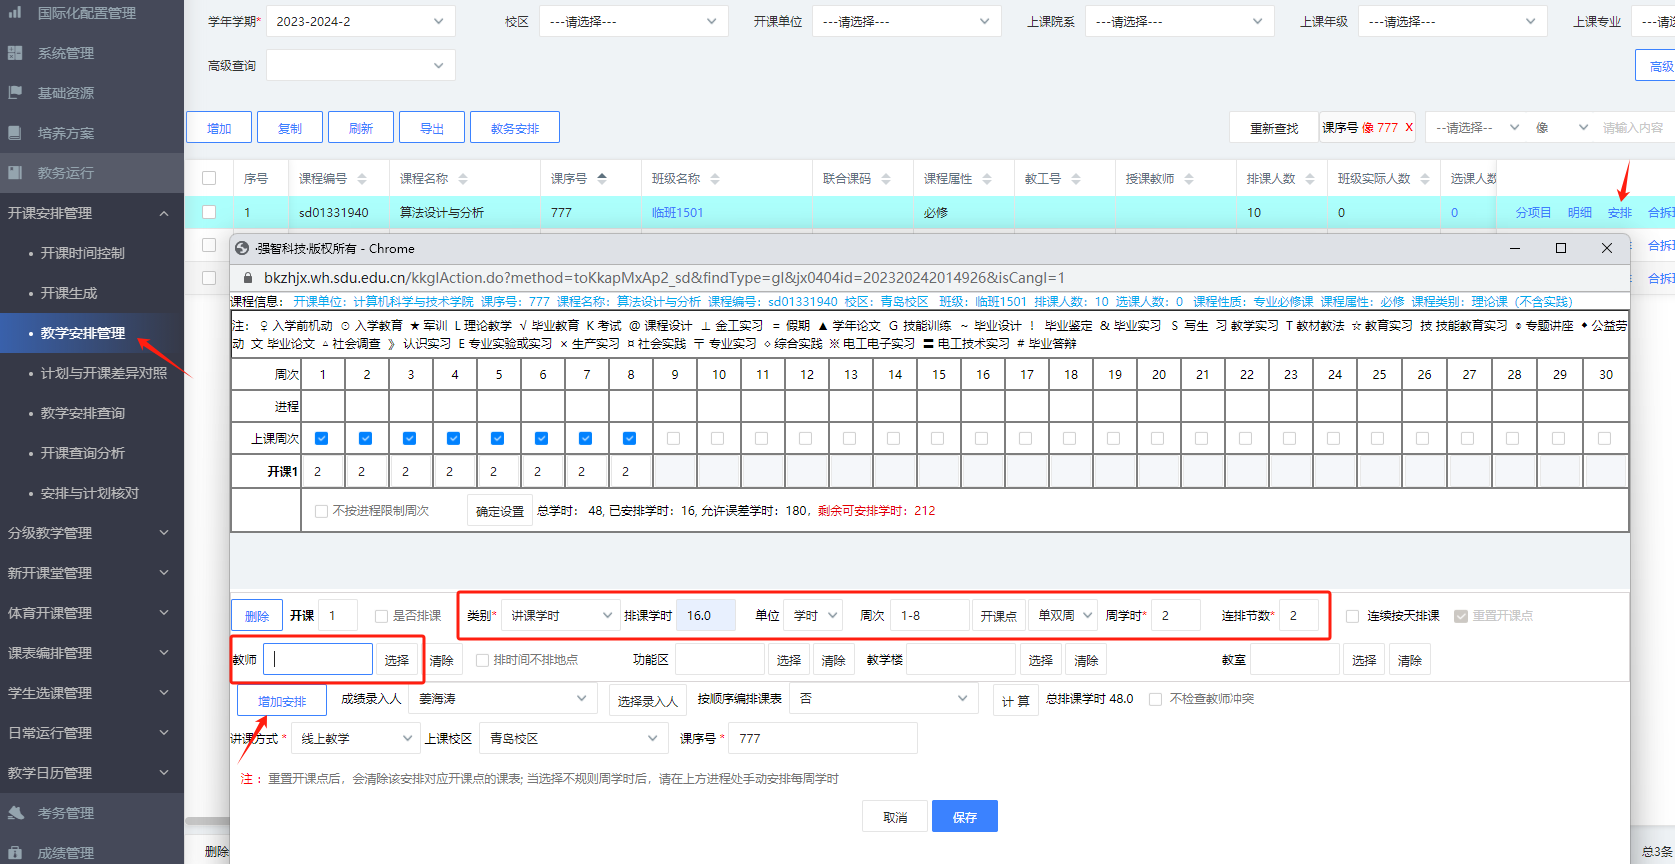
Task: Enable the 连续按天排课 checkbox
Action: (1352, 616)
